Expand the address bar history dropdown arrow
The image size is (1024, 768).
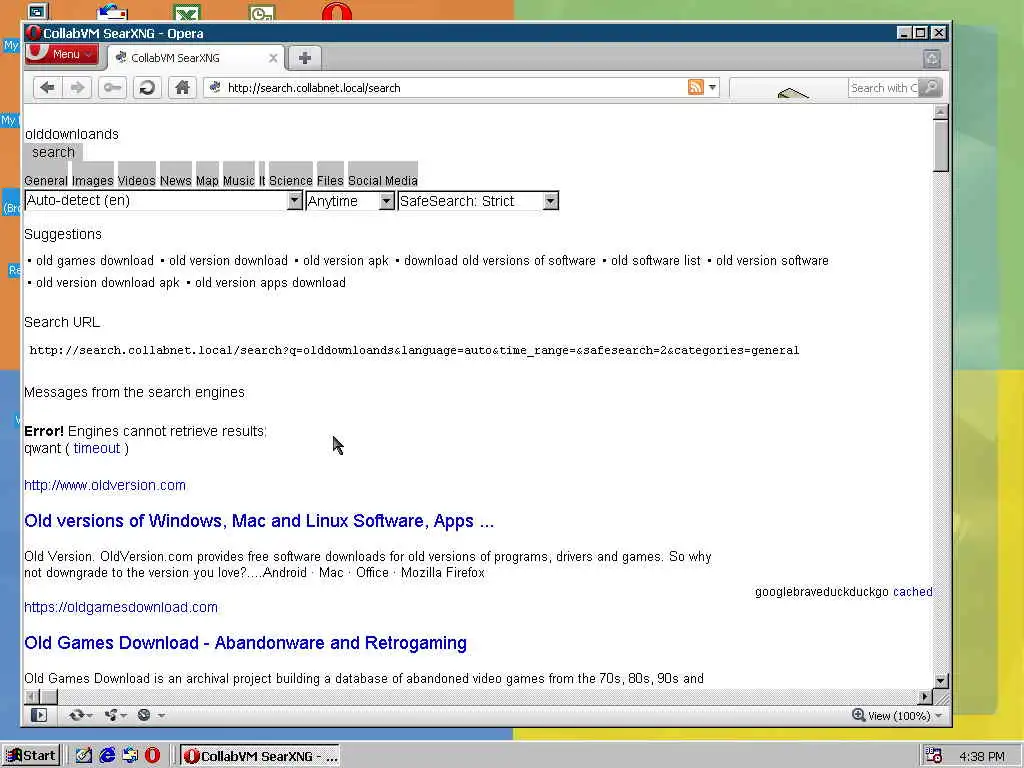tap(712, 87)
